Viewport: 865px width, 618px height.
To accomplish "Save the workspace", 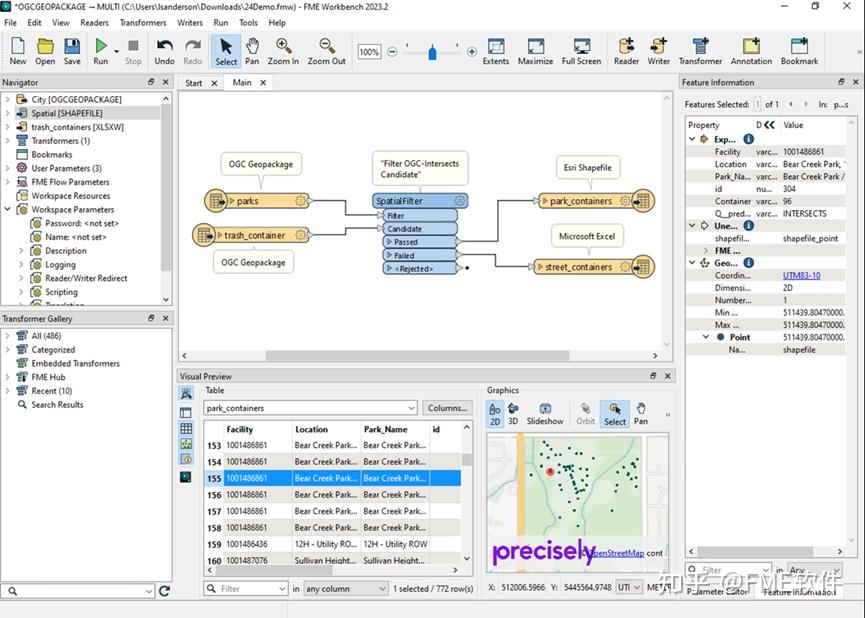I will (x=72, y=51).
